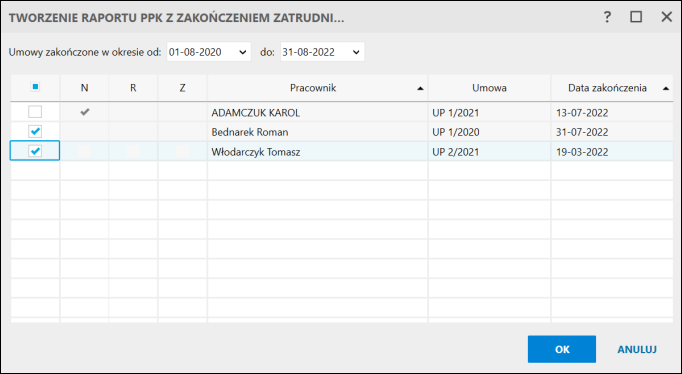Click the Z column header

[182, 88]
